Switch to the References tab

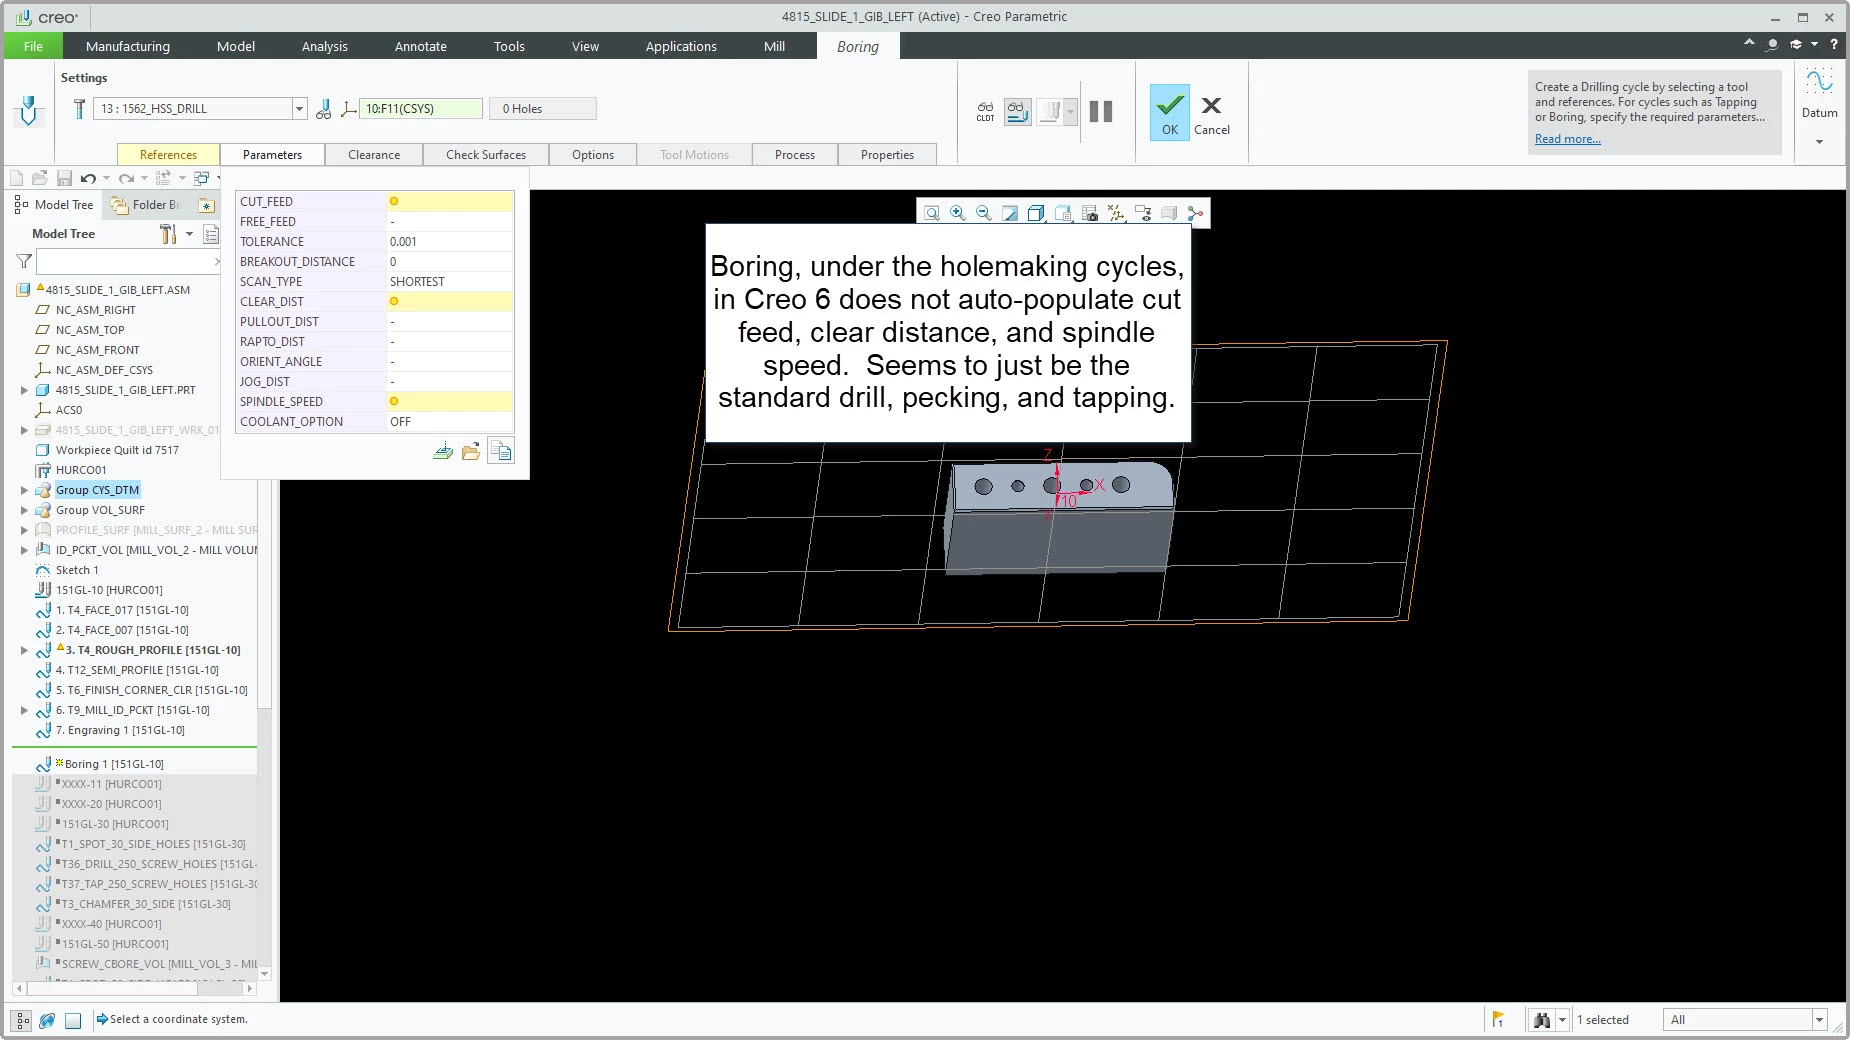point(168,155)
